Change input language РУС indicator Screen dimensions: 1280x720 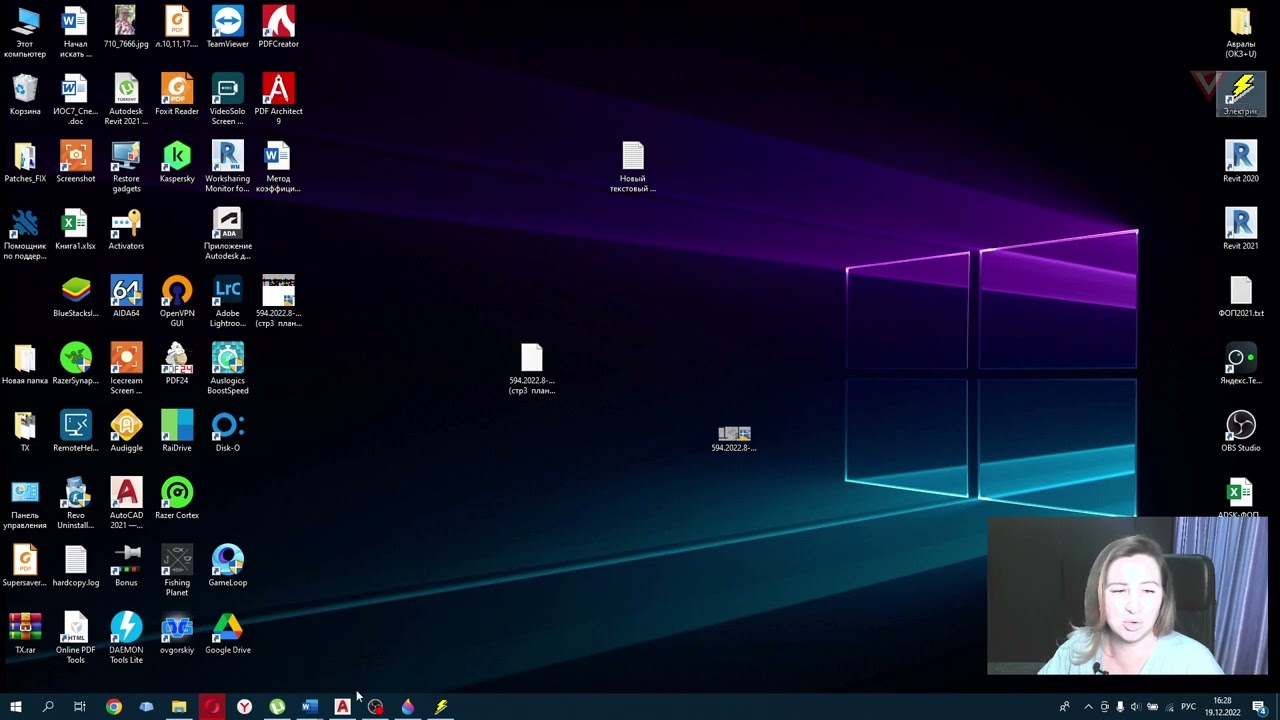1188,707
